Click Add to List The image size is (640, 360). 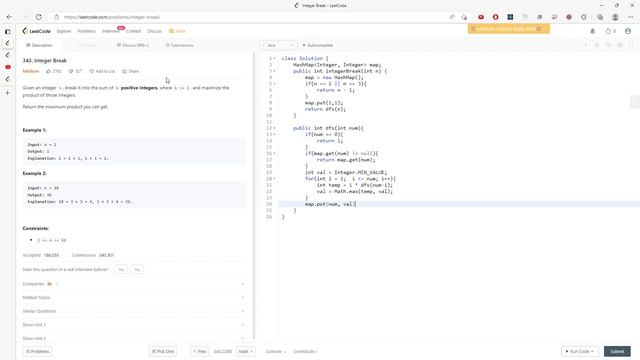[x=102, y=71]
